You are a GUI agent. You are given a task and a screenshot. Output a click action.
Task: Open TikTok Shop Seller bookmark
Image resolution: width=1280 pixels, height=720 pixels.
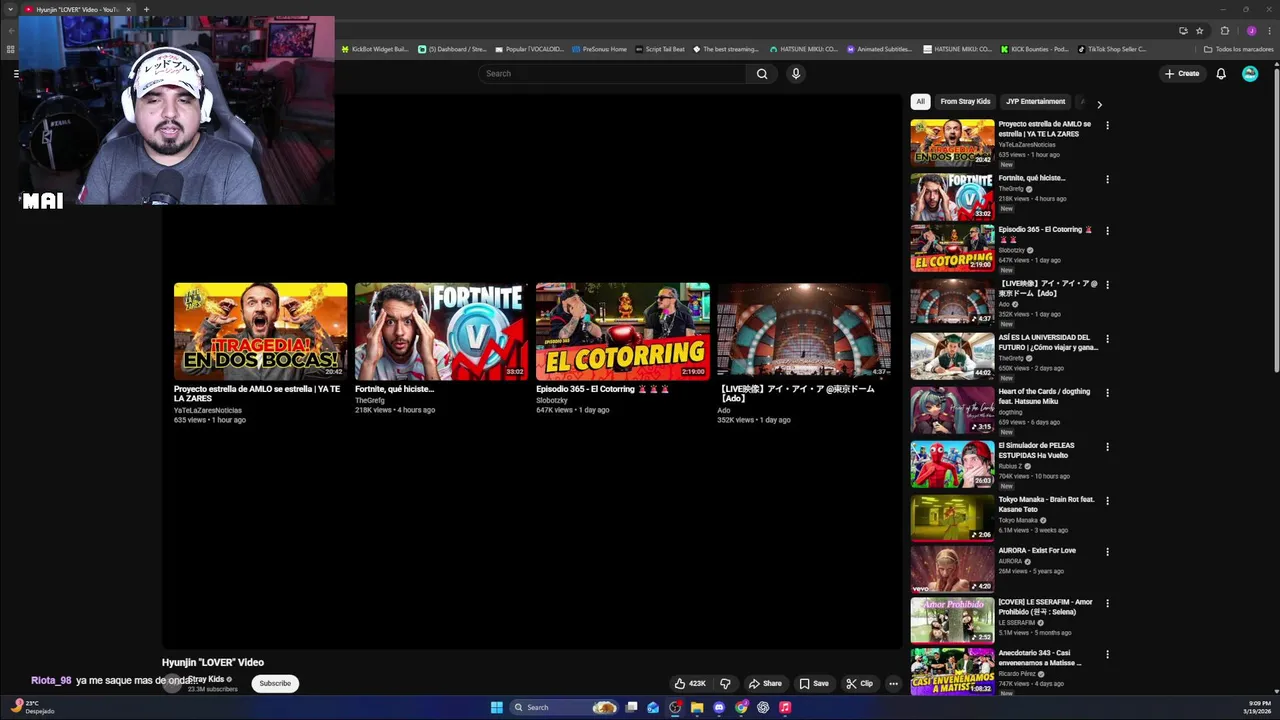tap(1112, 49)
